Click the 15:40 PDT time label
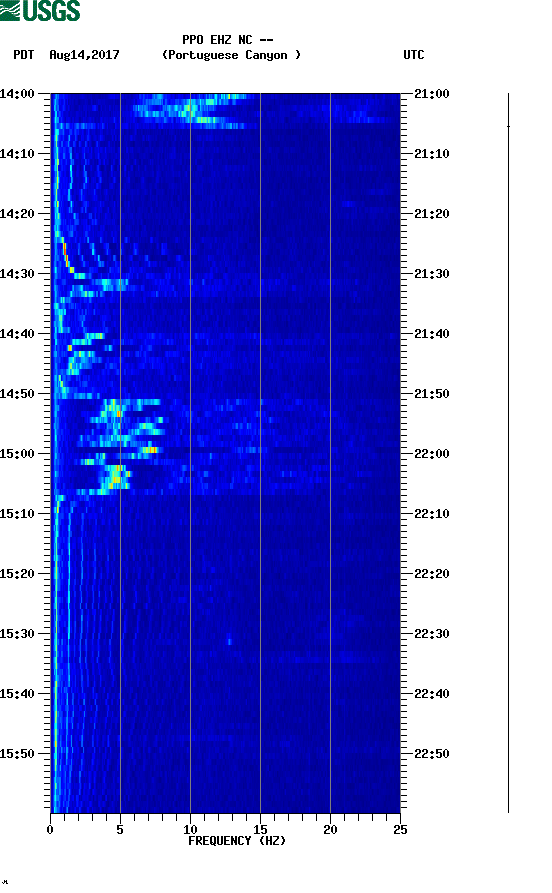552x893 pixels. [x=17, y=694]
